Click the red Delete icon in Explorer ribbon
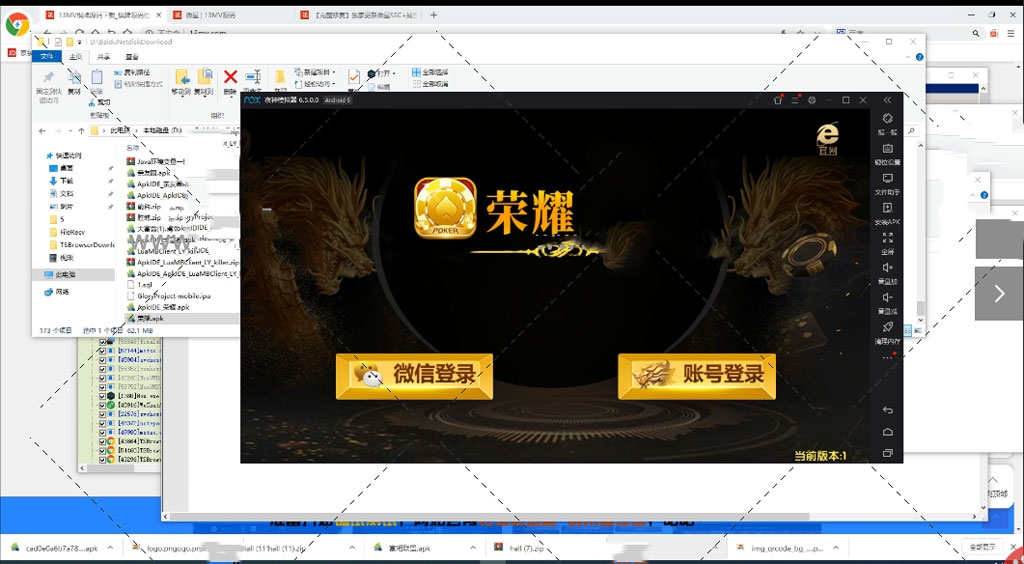This screenshot has height=564, width=1024. (230, 78)
